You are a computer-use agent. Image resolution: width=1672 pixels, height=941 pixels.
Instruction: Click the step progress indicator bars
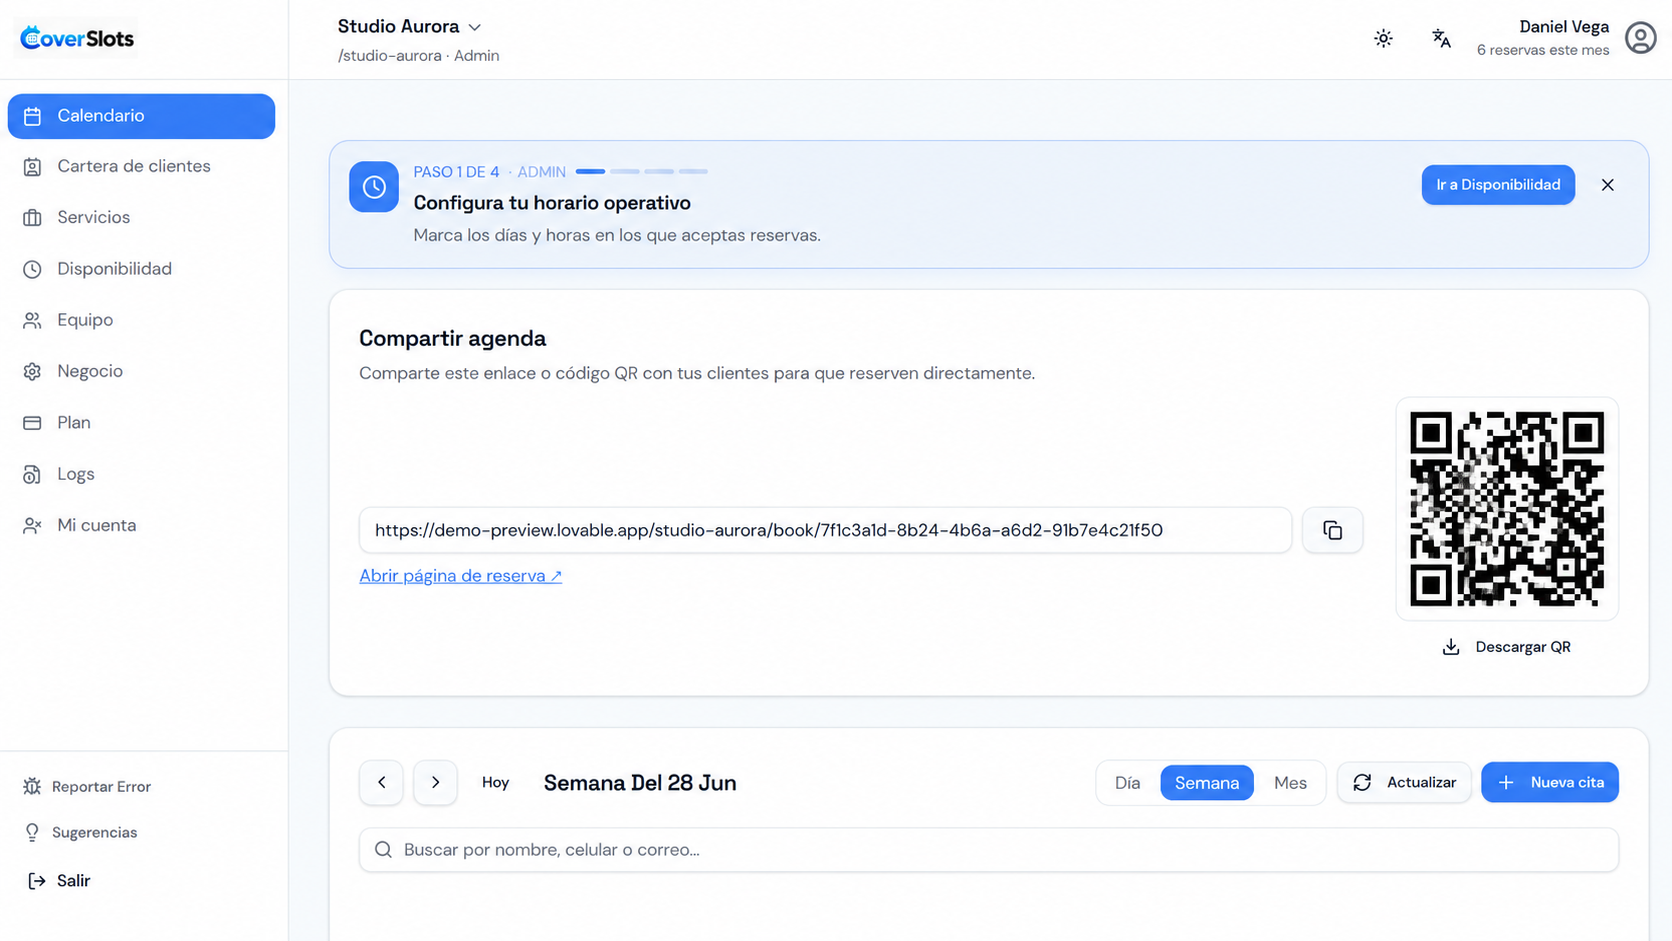pos(642,172)
